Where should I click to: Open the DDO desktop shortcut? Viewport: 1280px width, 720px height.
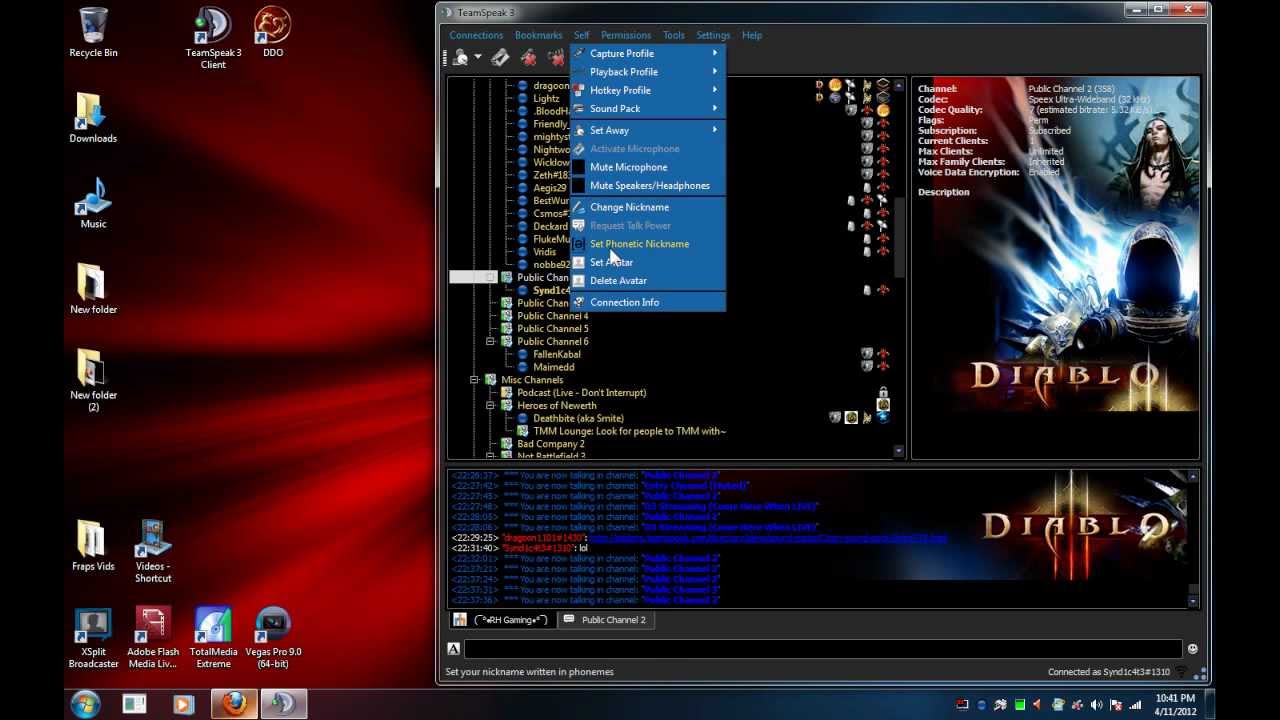pyautogui.click(x=272, y=32)
